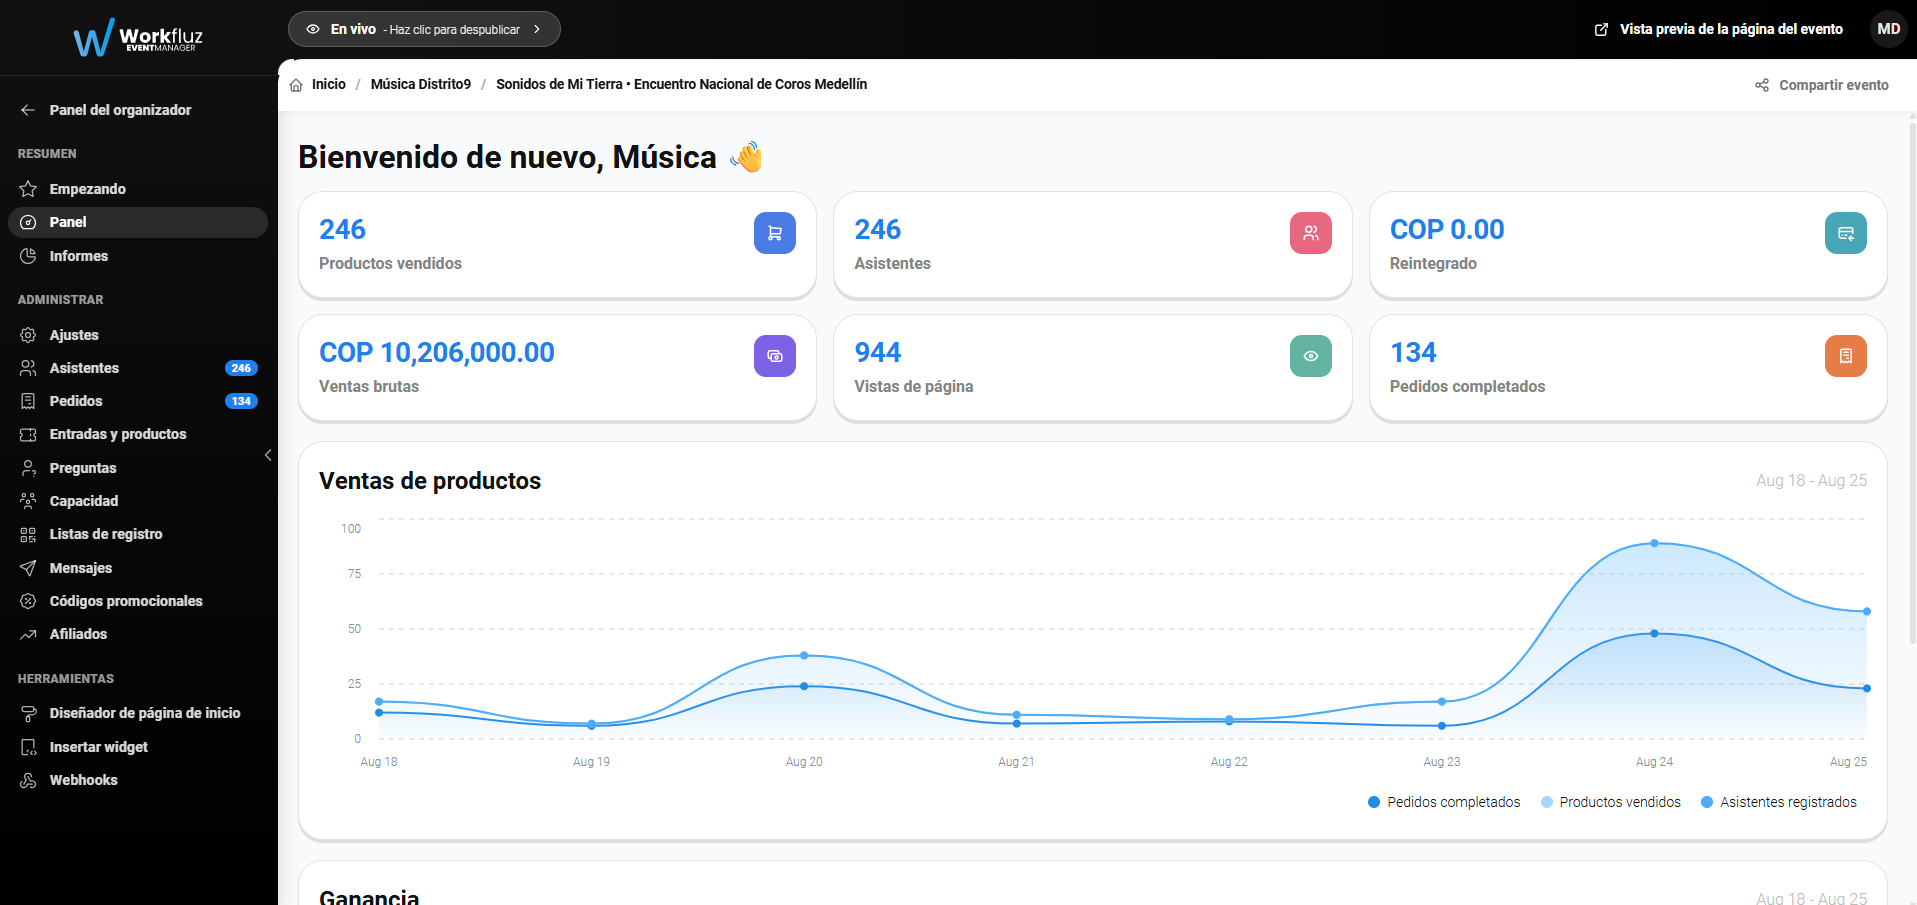This screenshot has width=1917, height=905.
Task: Go to Ajustes settings
Action: pos(138,335)
